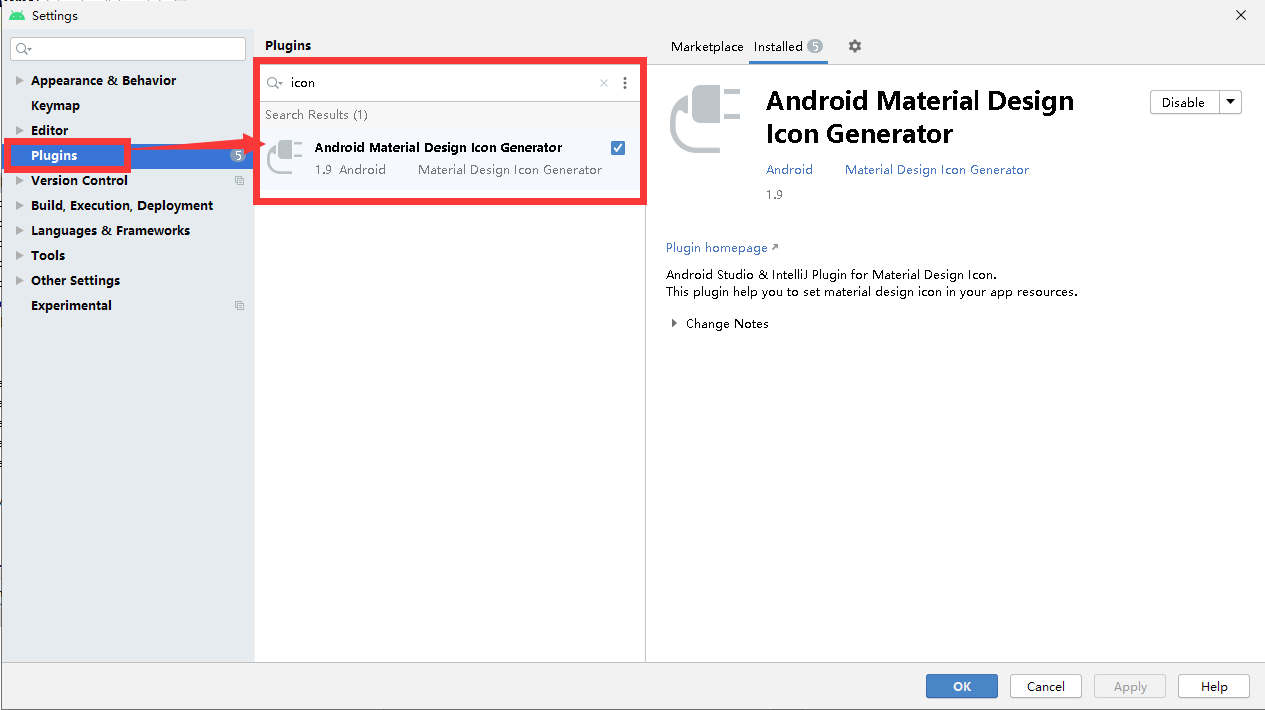The image size is (1265, 710).
Task: Click the Android Studio icon in title bar
Action: [x=17, y=15]
